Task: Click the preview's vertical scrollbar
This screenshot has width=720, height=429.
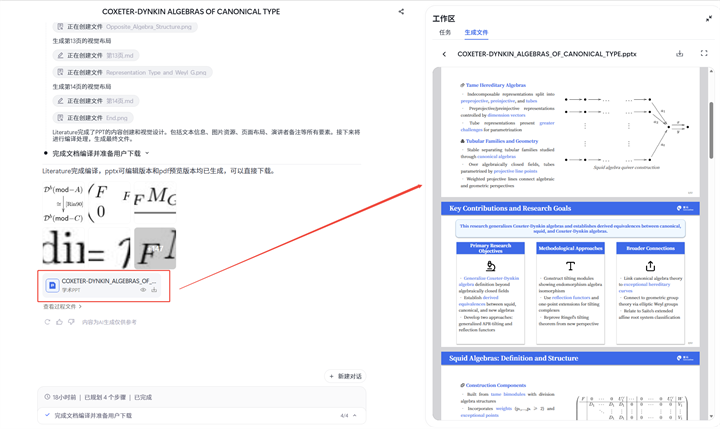Action: pos(711,120)
